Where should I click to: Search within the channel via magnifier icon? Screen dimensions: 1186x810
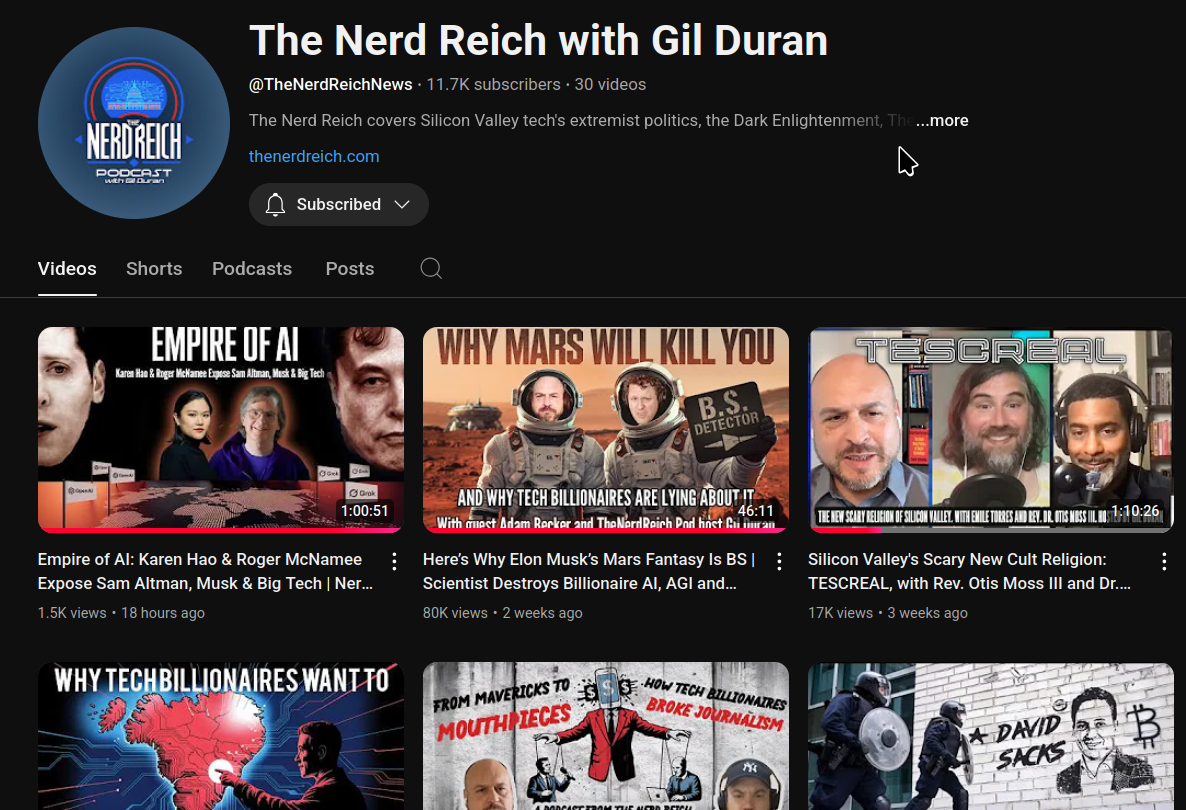(431, 268)
